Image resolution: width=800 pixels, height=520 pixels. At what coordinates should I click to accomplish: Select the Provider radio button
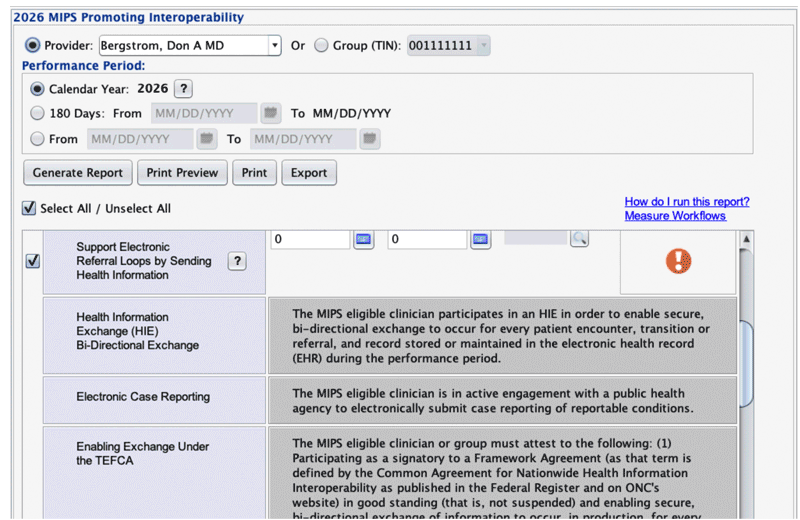click(33, 45)
